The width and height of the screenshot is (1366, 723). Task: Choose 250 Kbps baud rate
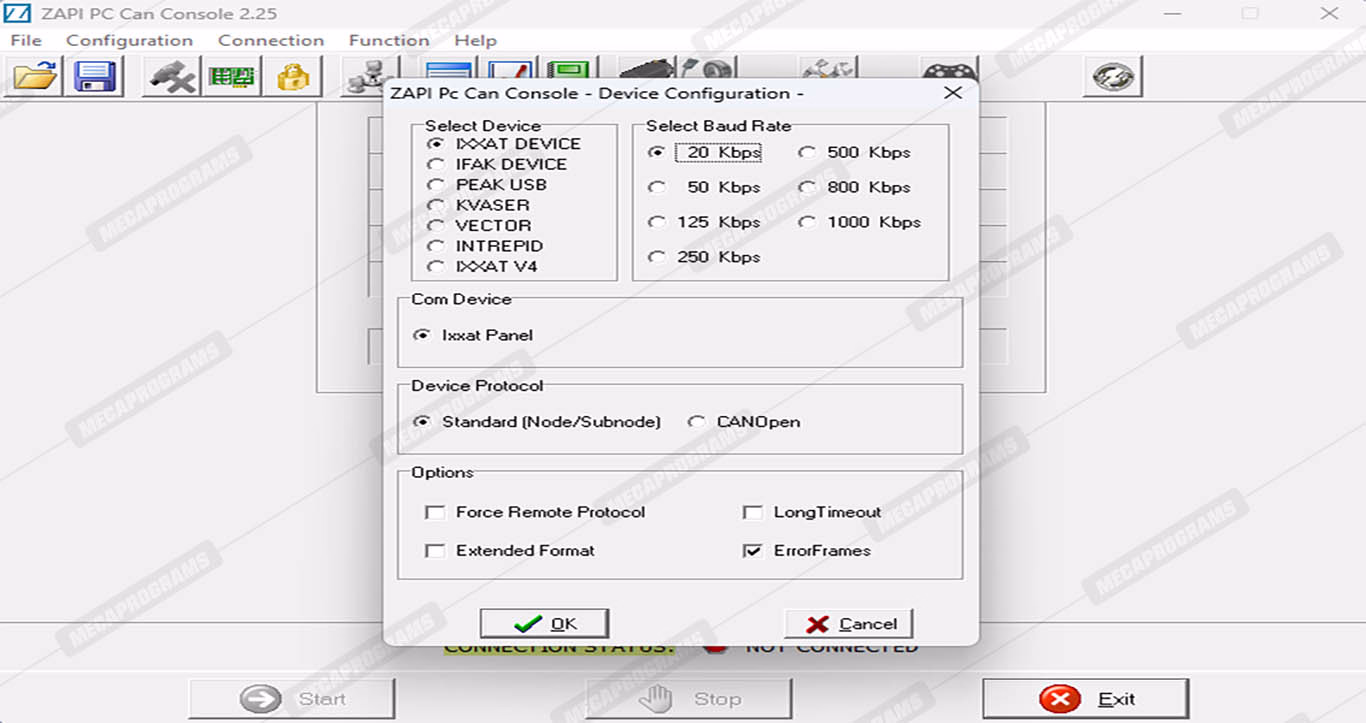(705, 257)
